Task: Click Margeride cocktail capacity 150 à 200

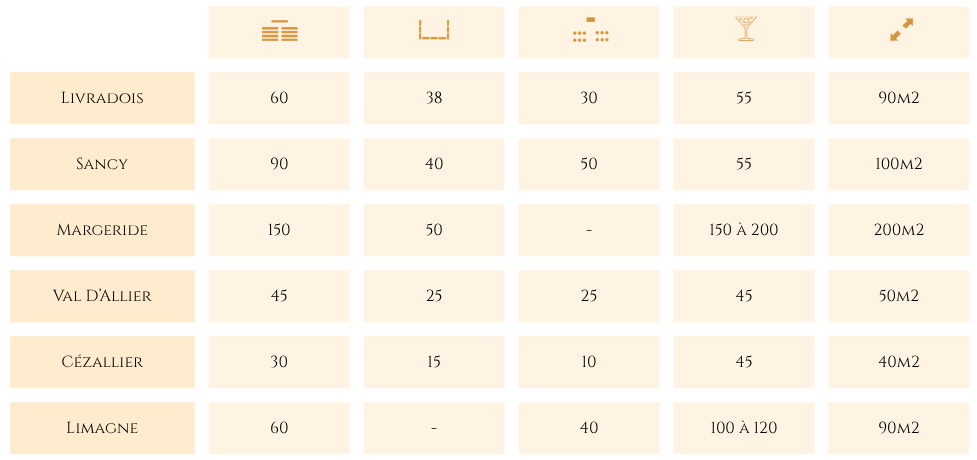Action: (743, 230)
